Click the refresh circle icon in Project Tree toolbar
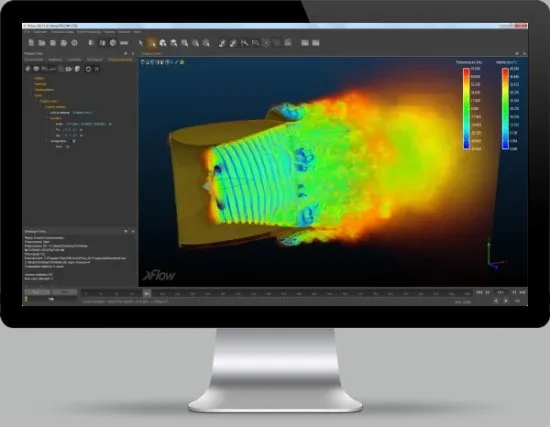This screenshot has width=550, height=427. click(x=88, y=69)
